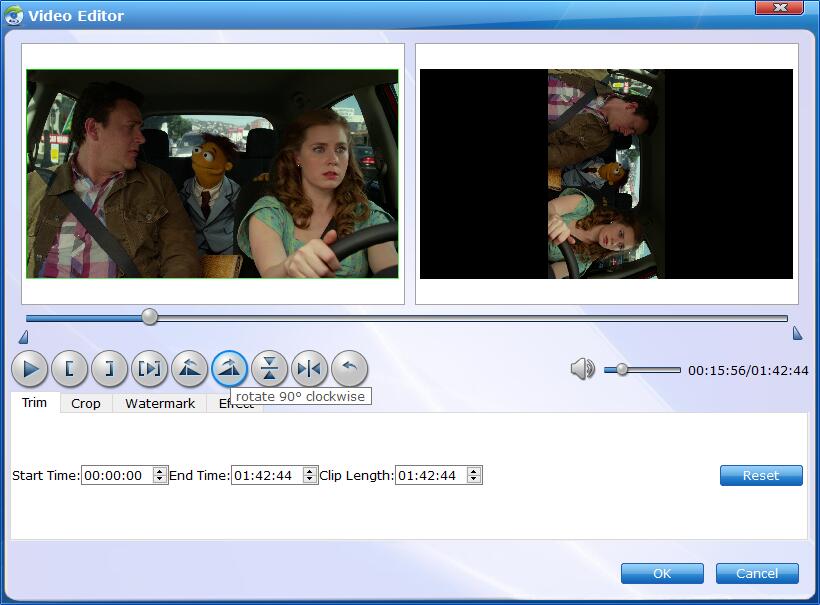Flip the video vertically
This screenshot has height=605, width=820.
(x=270, y=369)
